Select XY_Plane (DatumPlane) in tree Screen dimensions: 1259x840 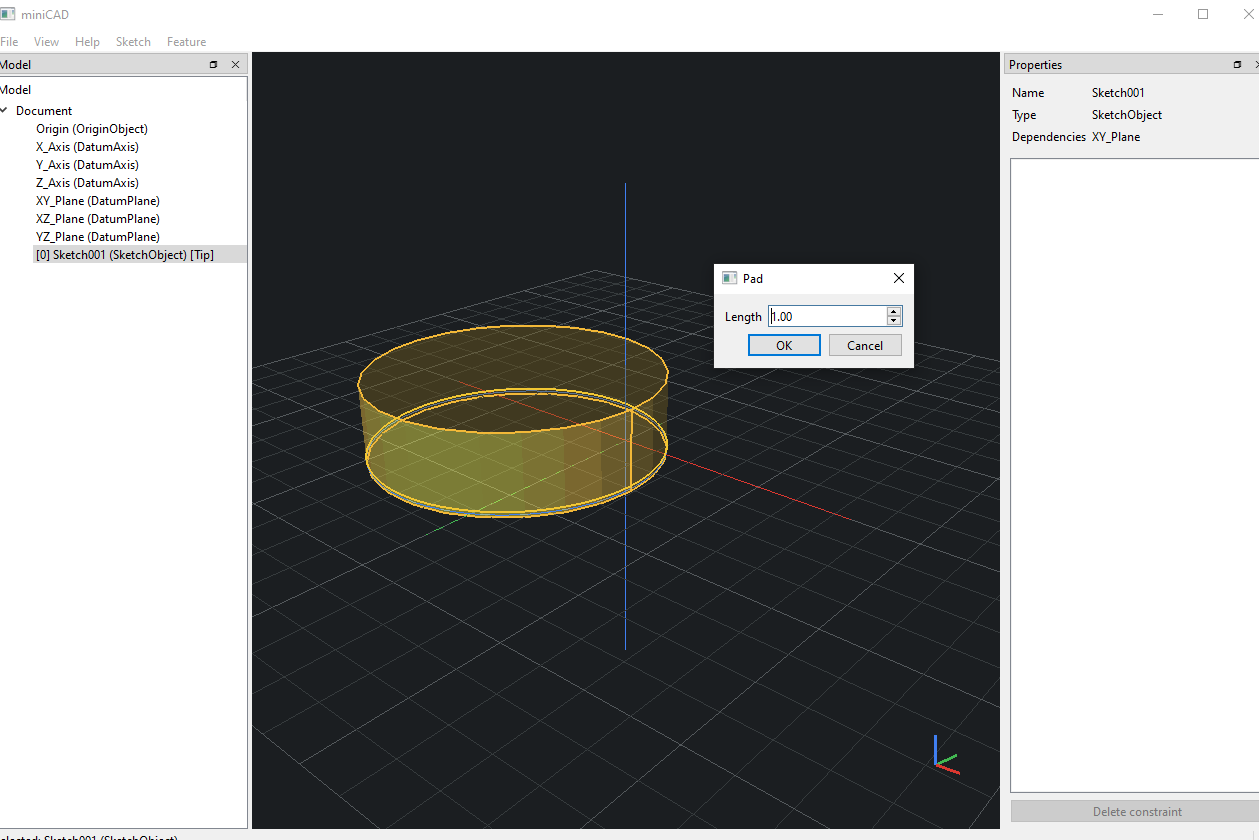tap(98, 201)
